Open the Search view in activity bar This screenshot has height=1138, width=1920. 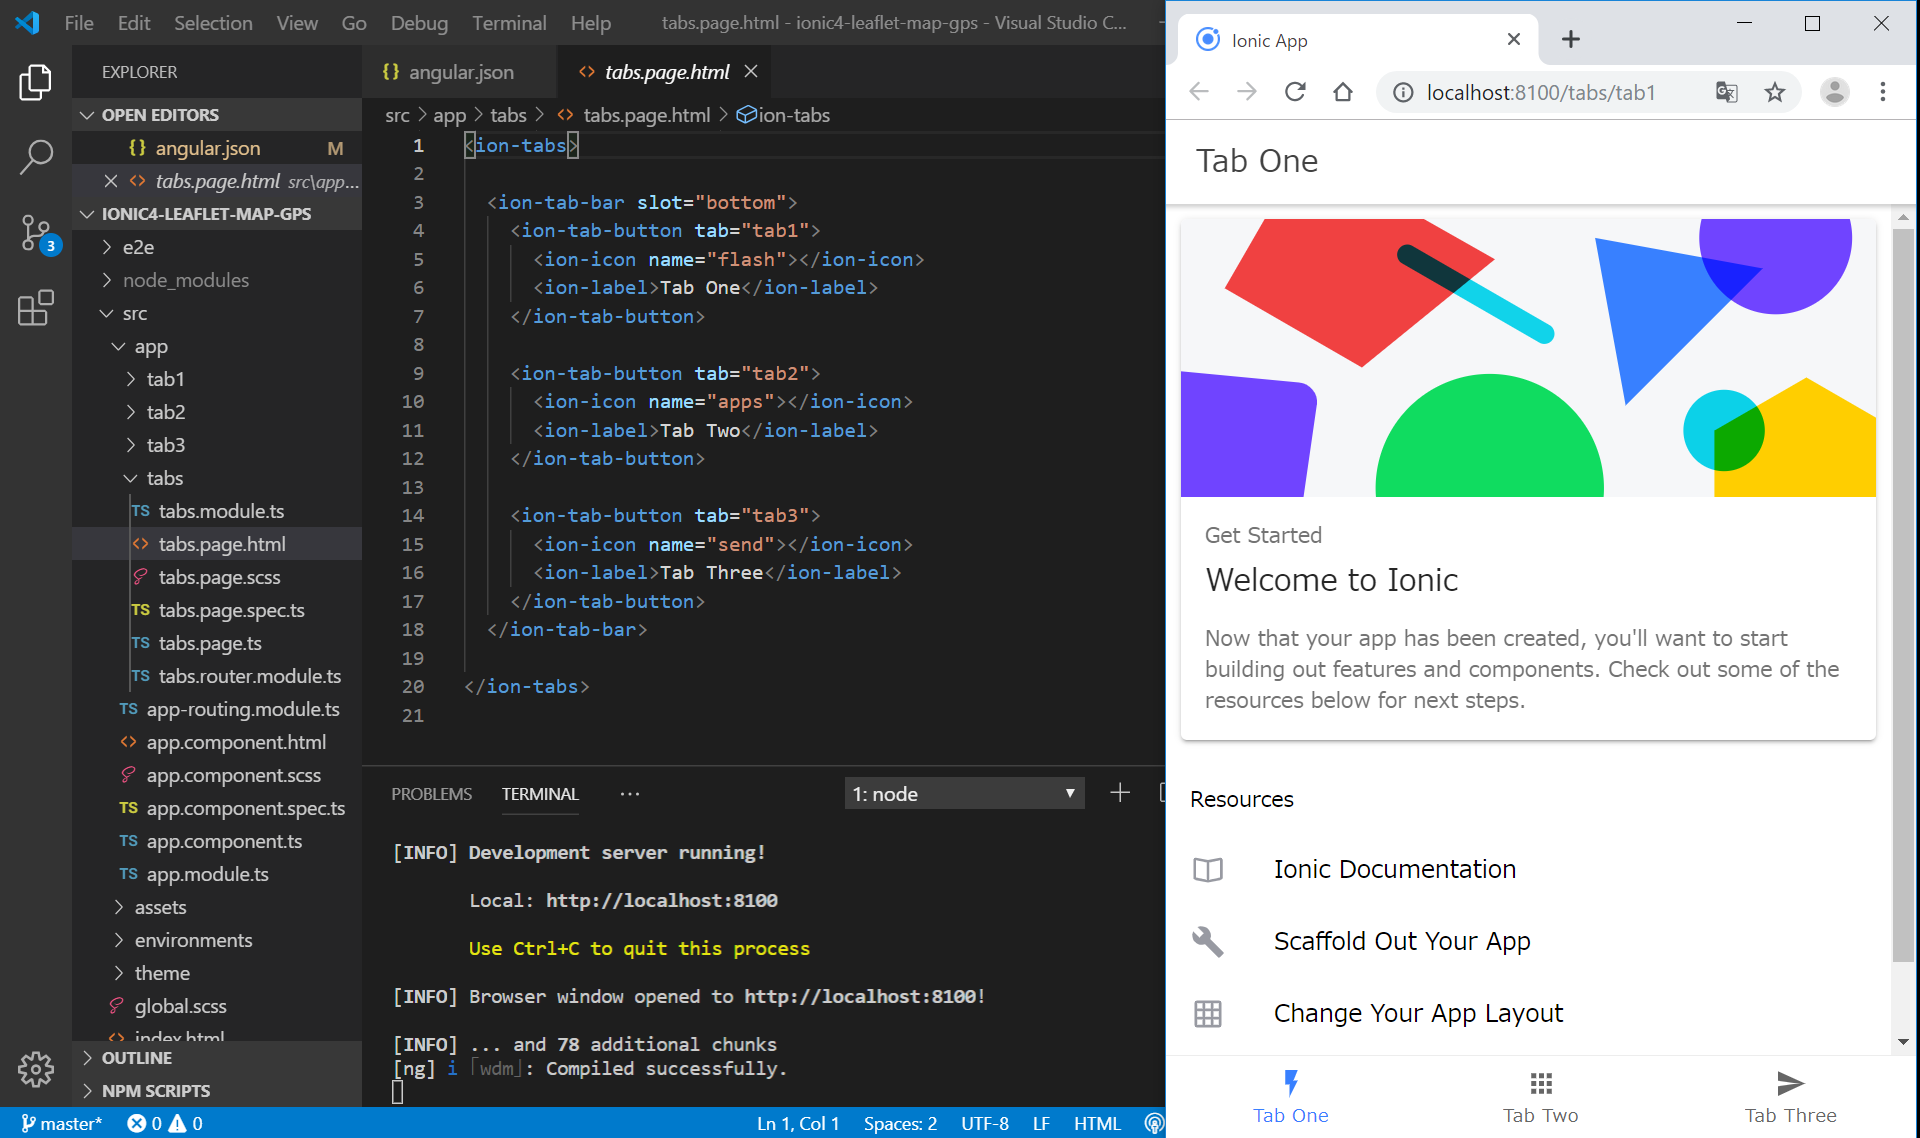[x=36, y=156]
